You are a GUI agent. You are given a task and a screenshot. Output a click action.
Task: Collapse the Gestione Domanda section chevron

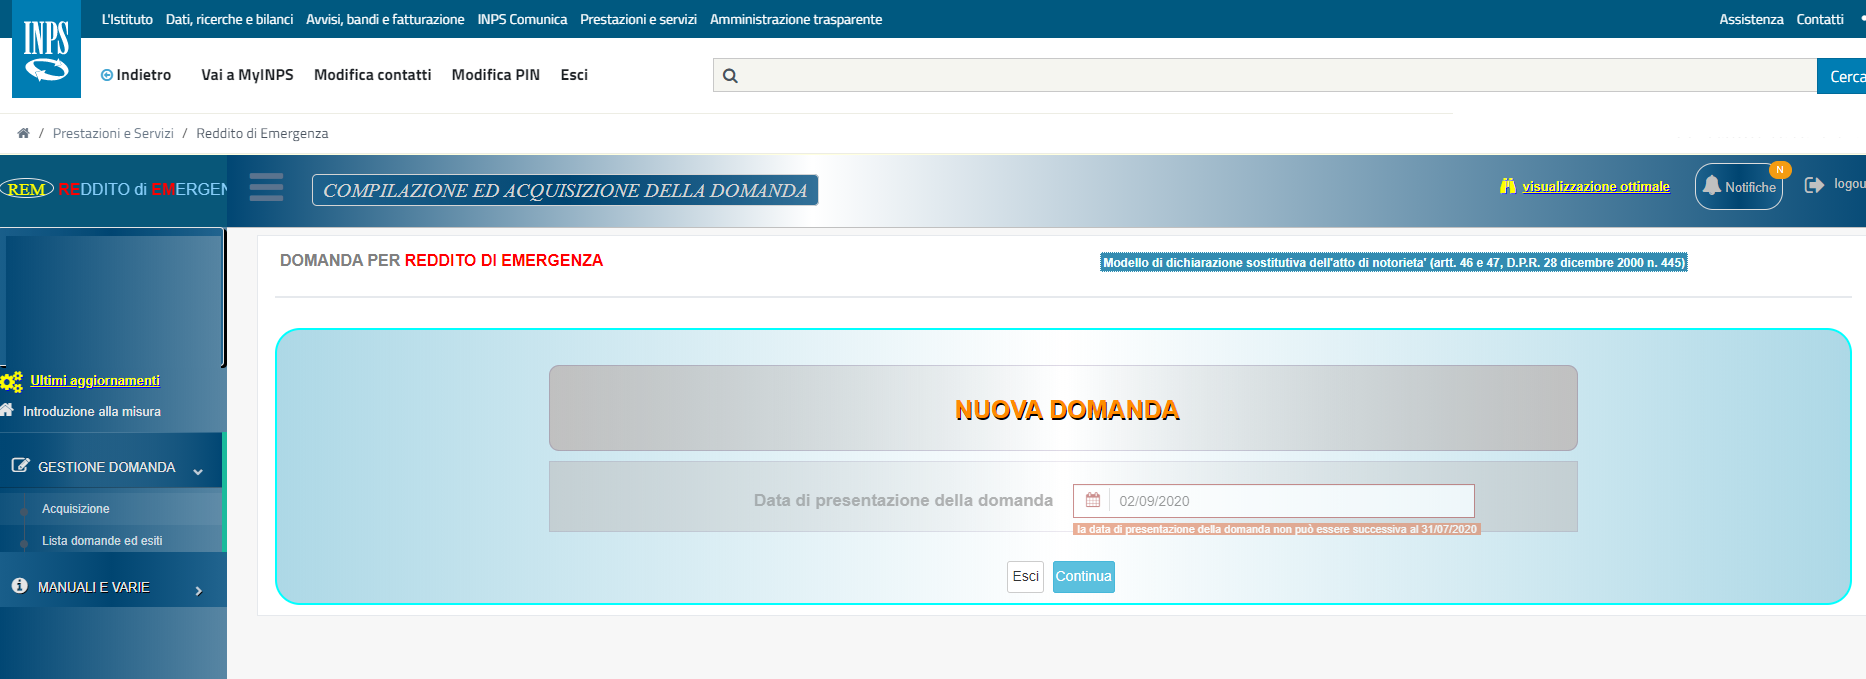(198, 471)
